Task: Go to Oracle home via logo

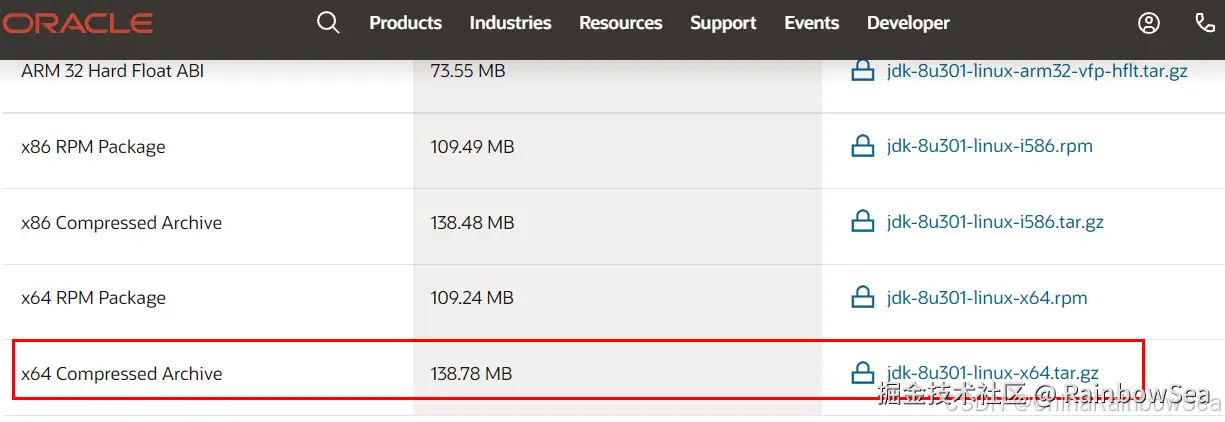Action: click(77, 23)
